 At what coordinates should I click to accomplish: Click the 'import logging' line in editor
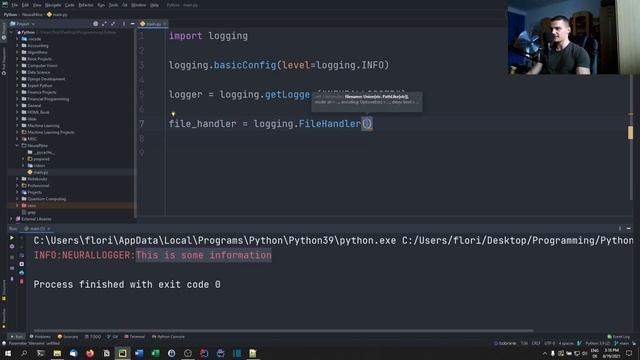pyautogui.click(x=208, y=36)
